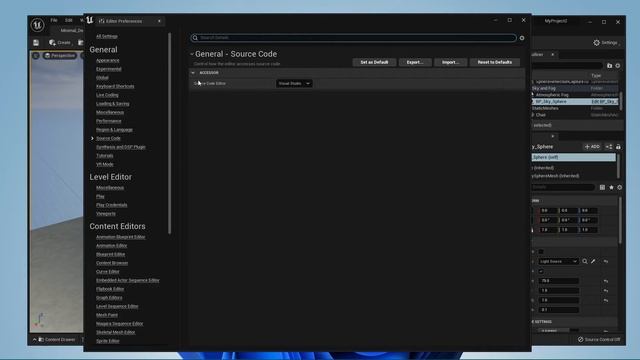Click the Settings gear in main editor
Image resolution: width=640 pixels, height=360 pixels.
click(596, 42)
